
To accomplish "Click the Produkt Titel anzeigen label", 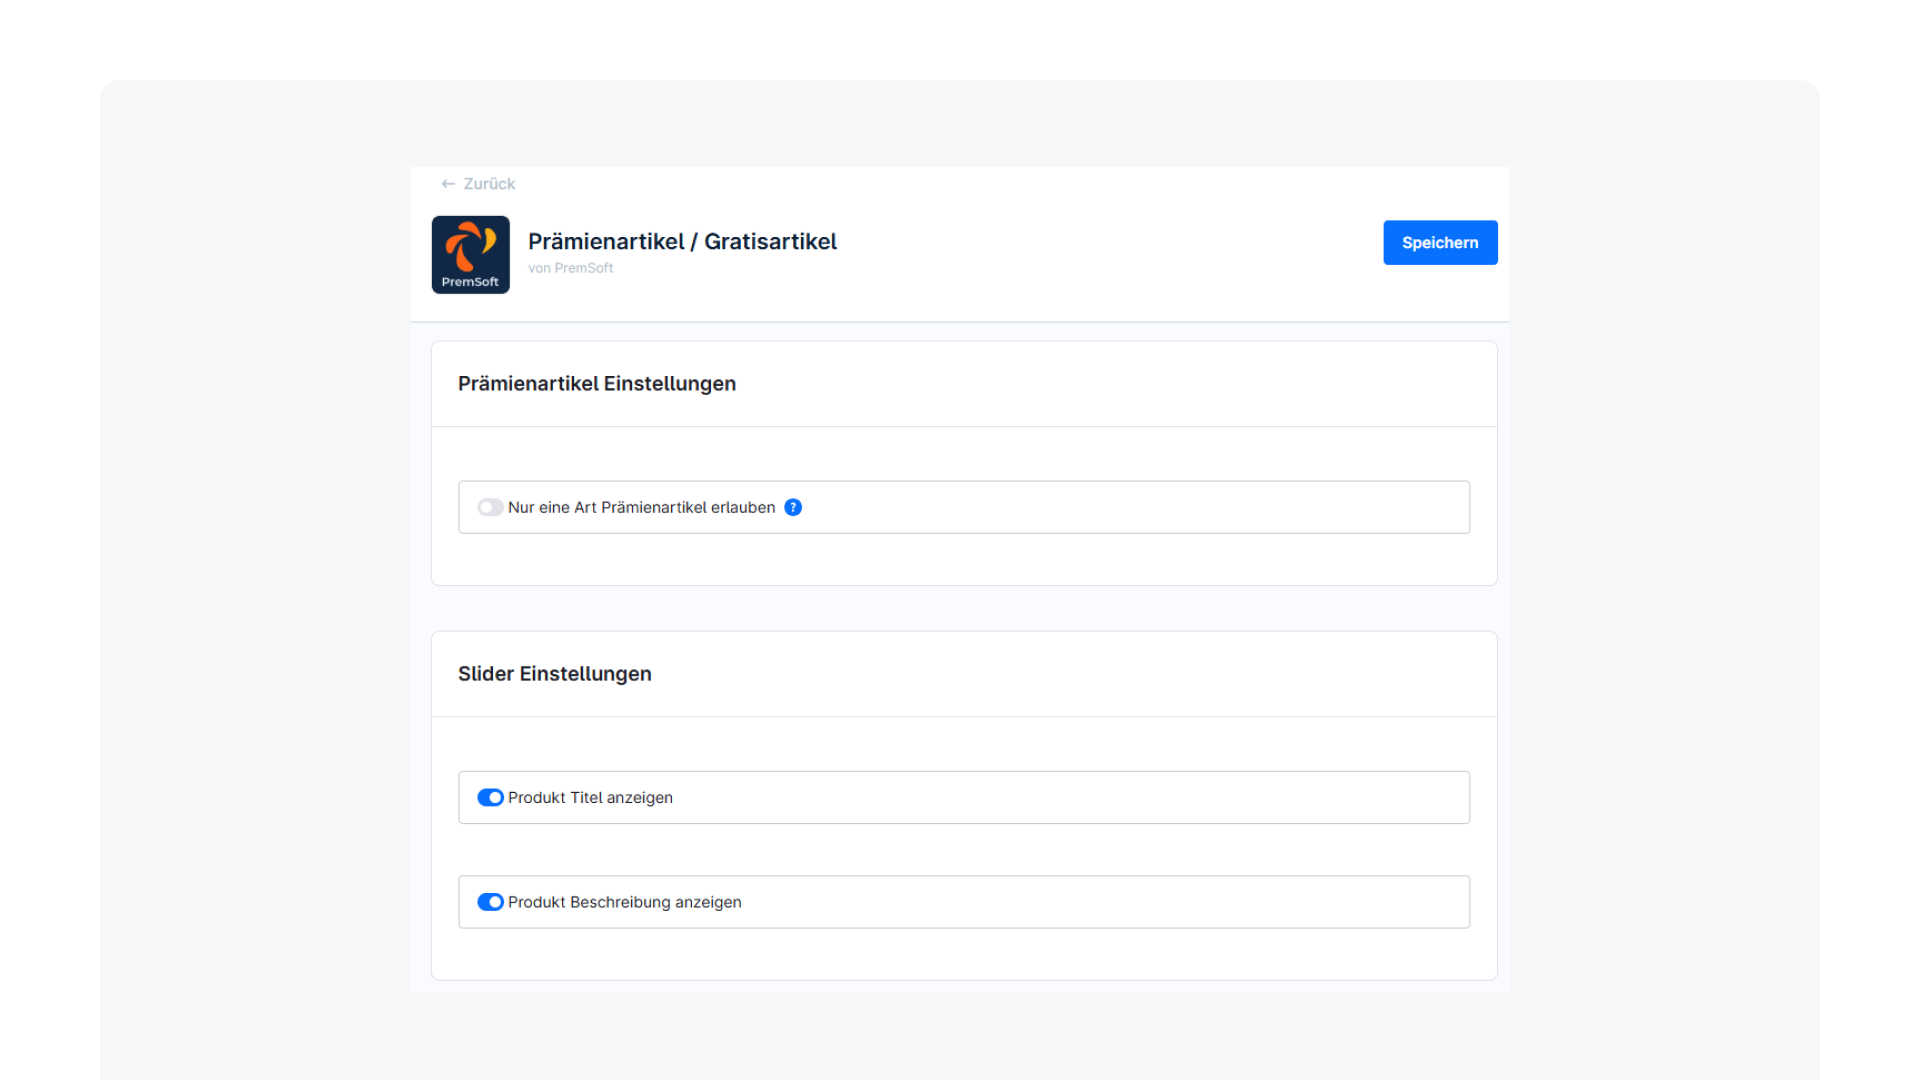I will (x=590, y=797).
